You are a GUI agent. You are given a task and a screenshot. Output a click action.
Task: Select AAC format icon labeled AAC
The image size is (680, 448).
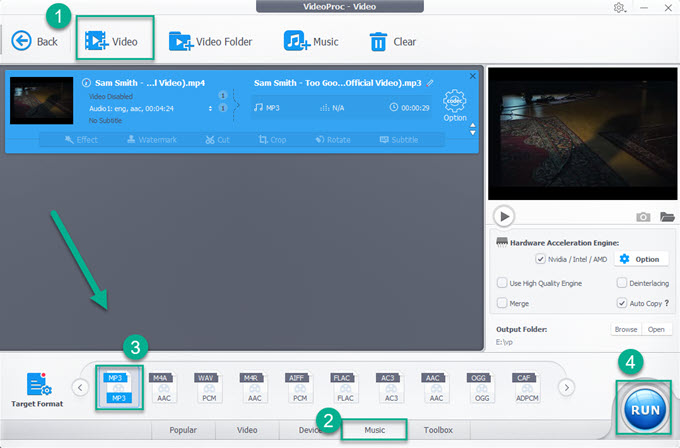(x=436, y=387)
